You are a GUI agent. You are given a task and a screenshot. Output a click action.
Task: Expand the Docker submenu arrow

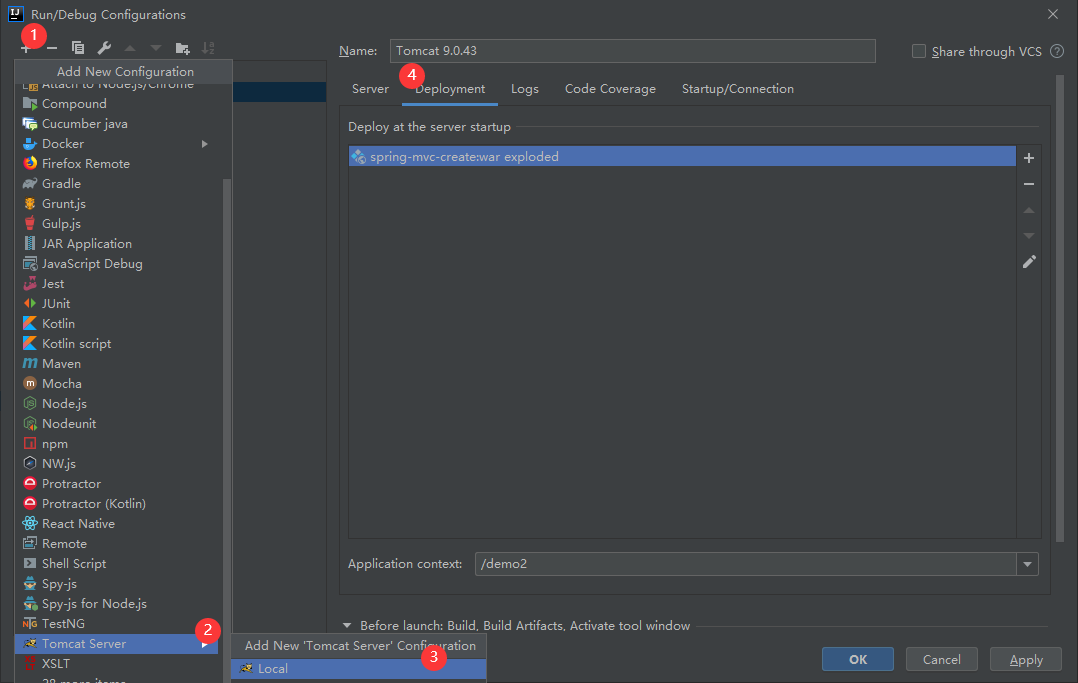tap(205, 144)
